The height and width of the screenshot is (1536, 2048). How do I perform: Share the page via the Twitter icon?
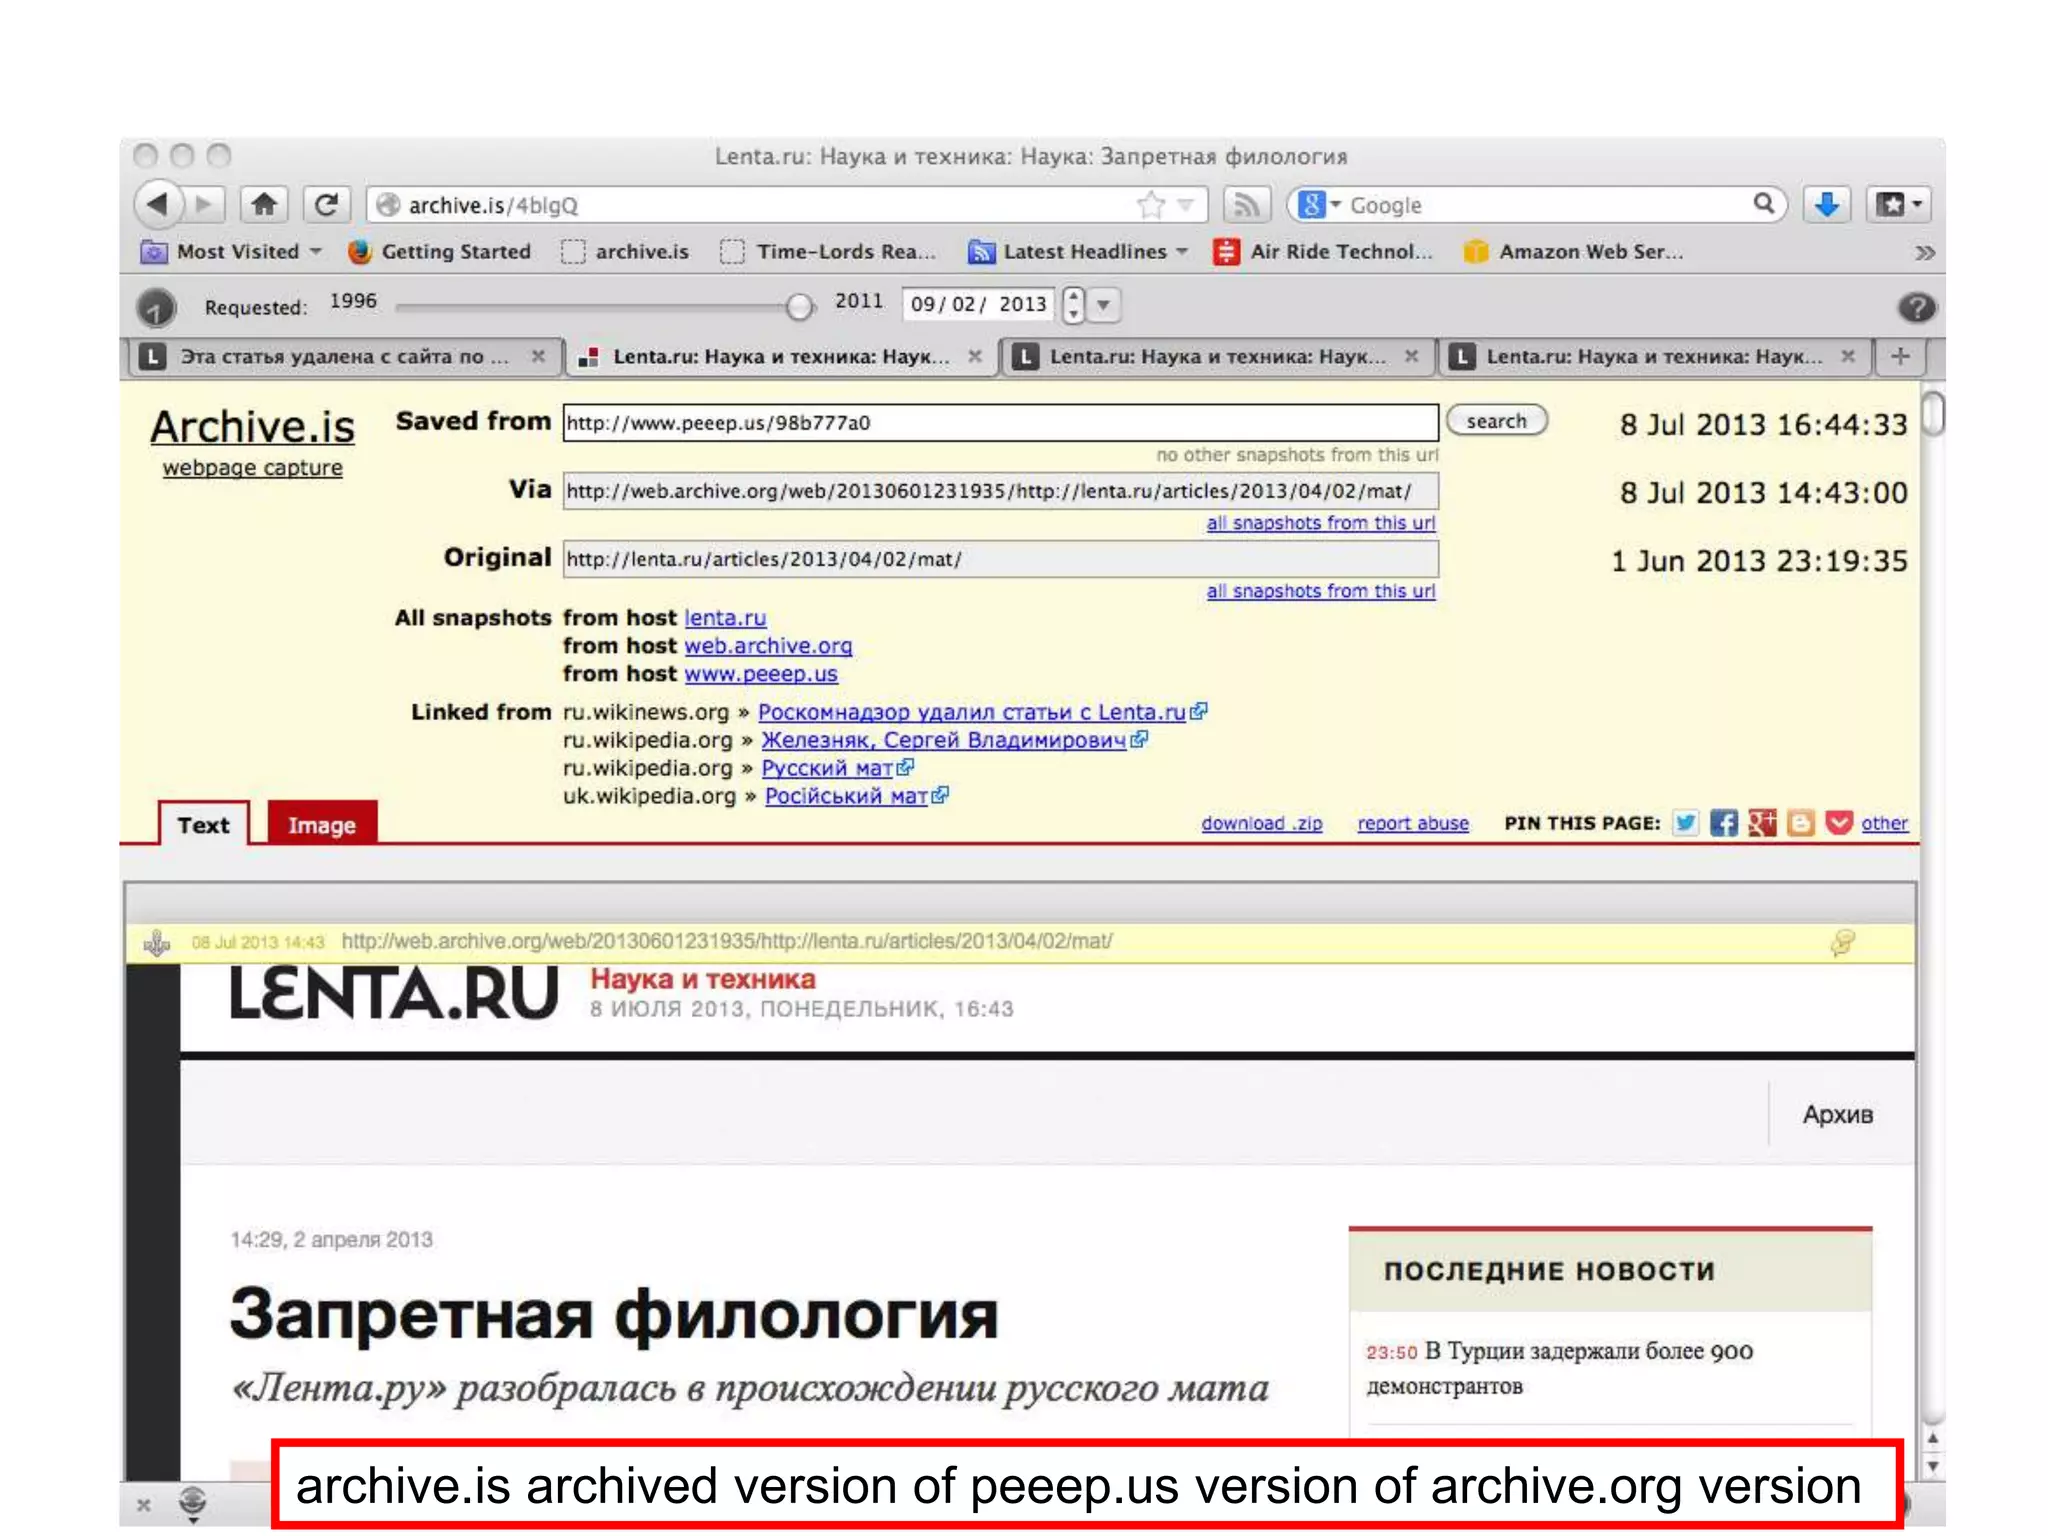click(1686, 822)
